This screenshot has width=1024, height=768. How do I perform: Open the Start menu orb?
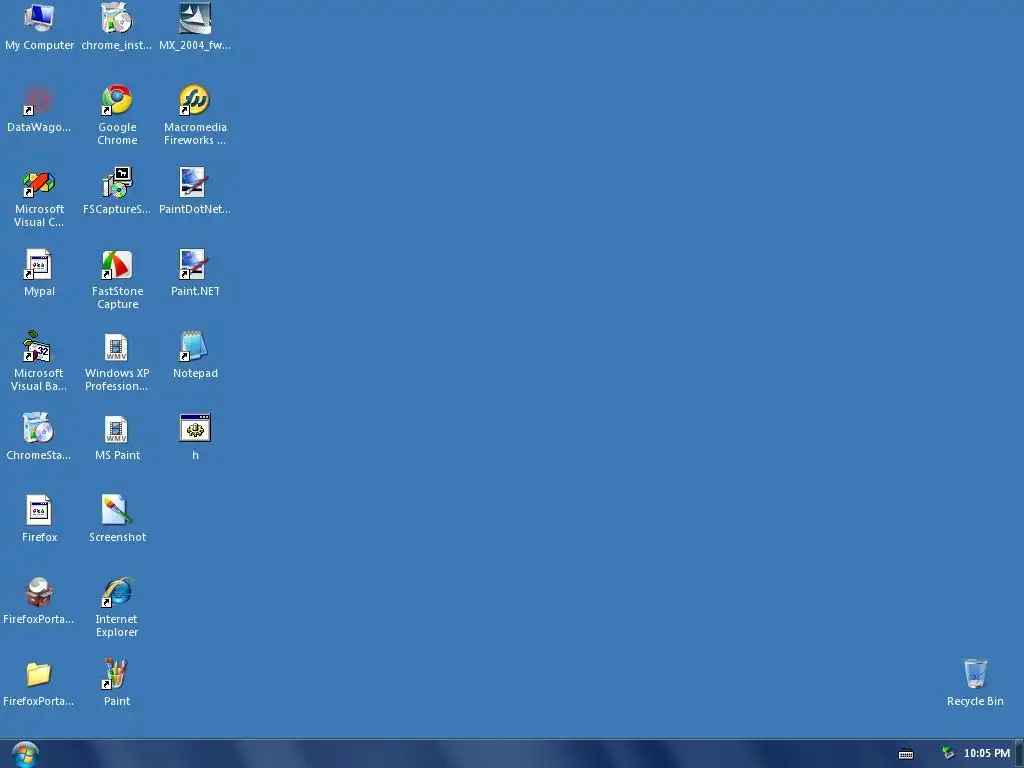pyautogui.click(x=25, y=754)
